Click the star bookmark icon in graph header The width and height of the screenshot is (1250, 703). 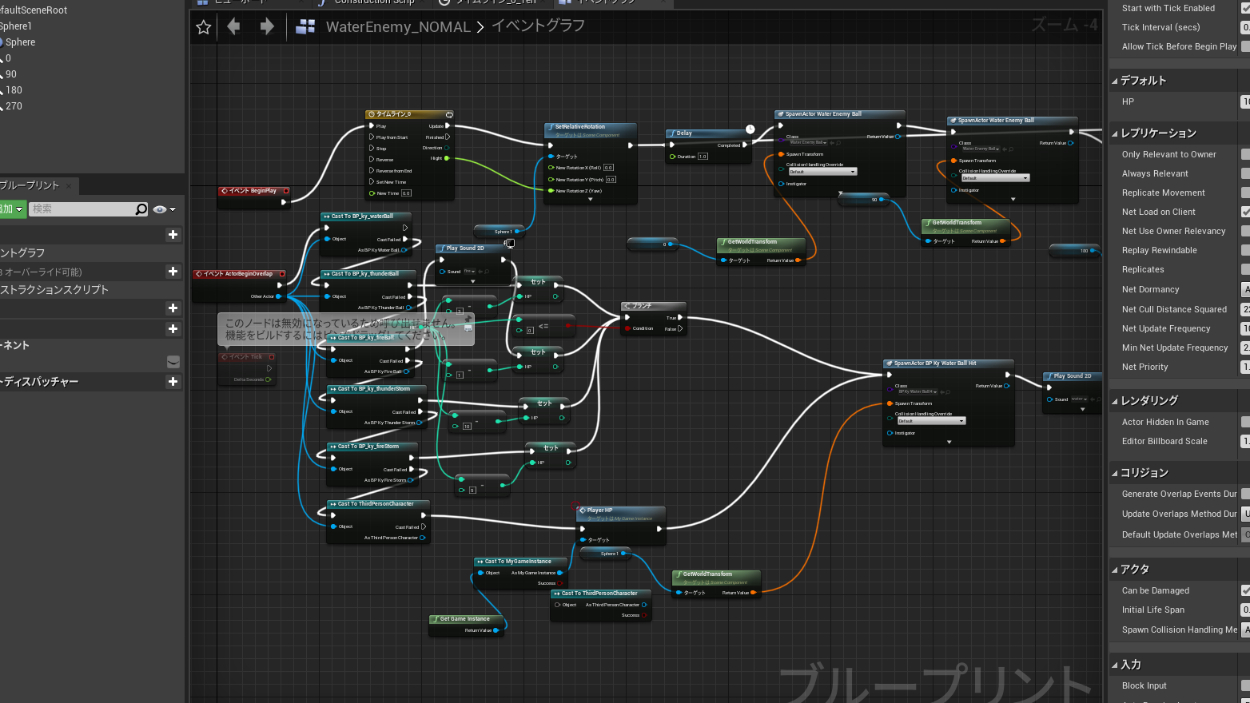pos(204,27)
